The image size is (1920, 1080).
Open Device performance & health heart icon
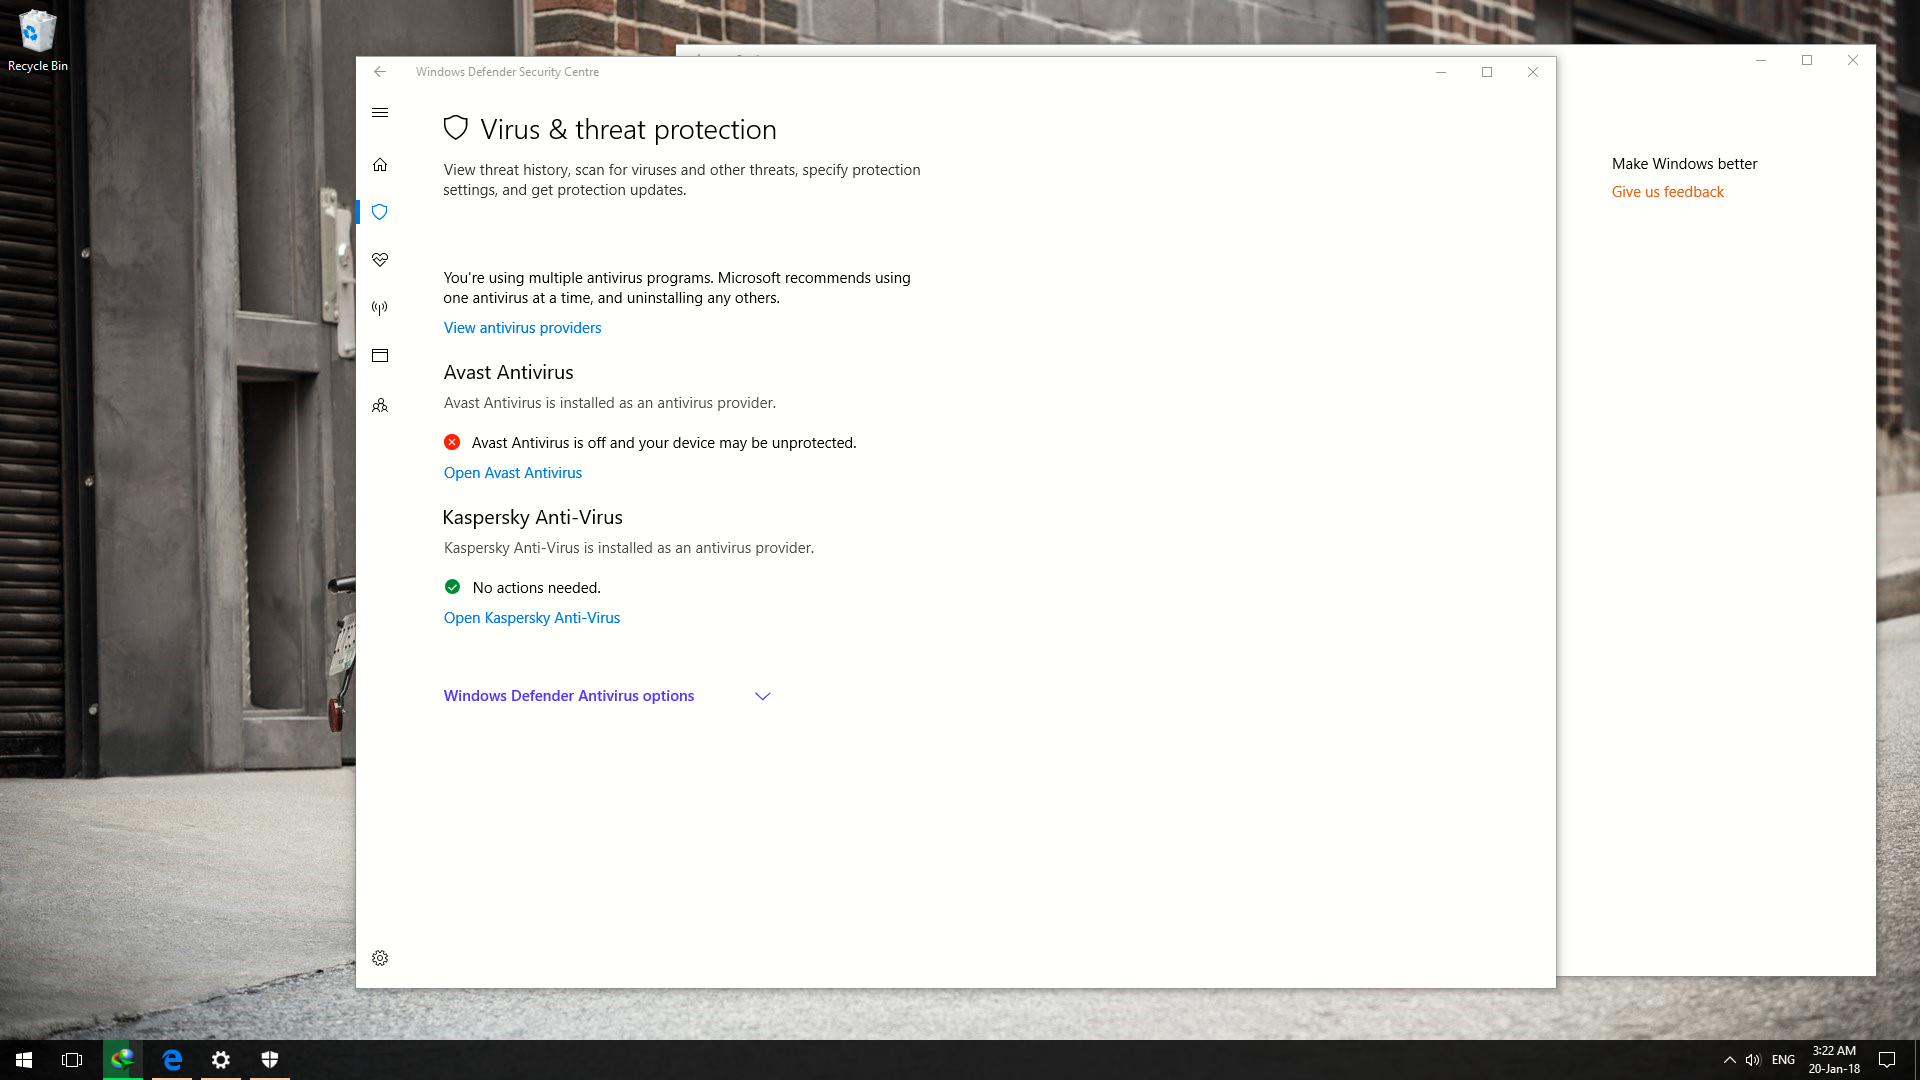coord(380,260)
